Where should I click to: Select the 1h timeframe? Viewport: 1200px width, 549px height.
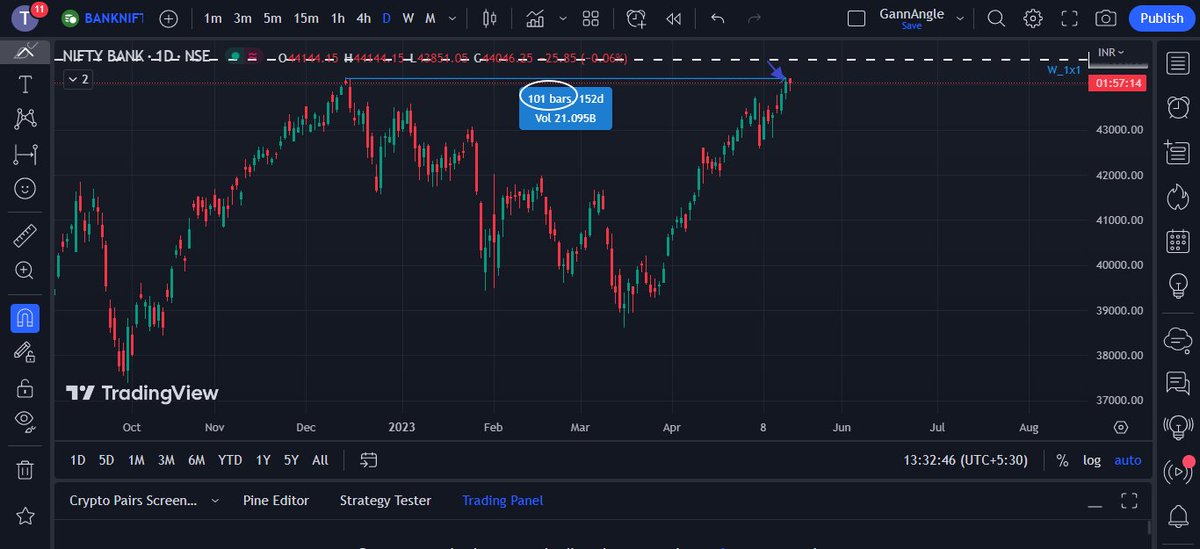(338, 18)
